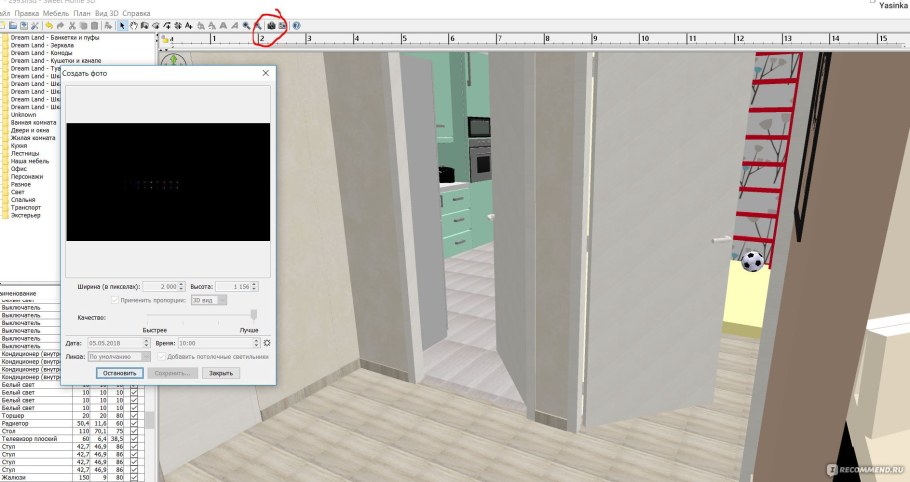Toggle visibility checkbox for Торшер row

135,415
